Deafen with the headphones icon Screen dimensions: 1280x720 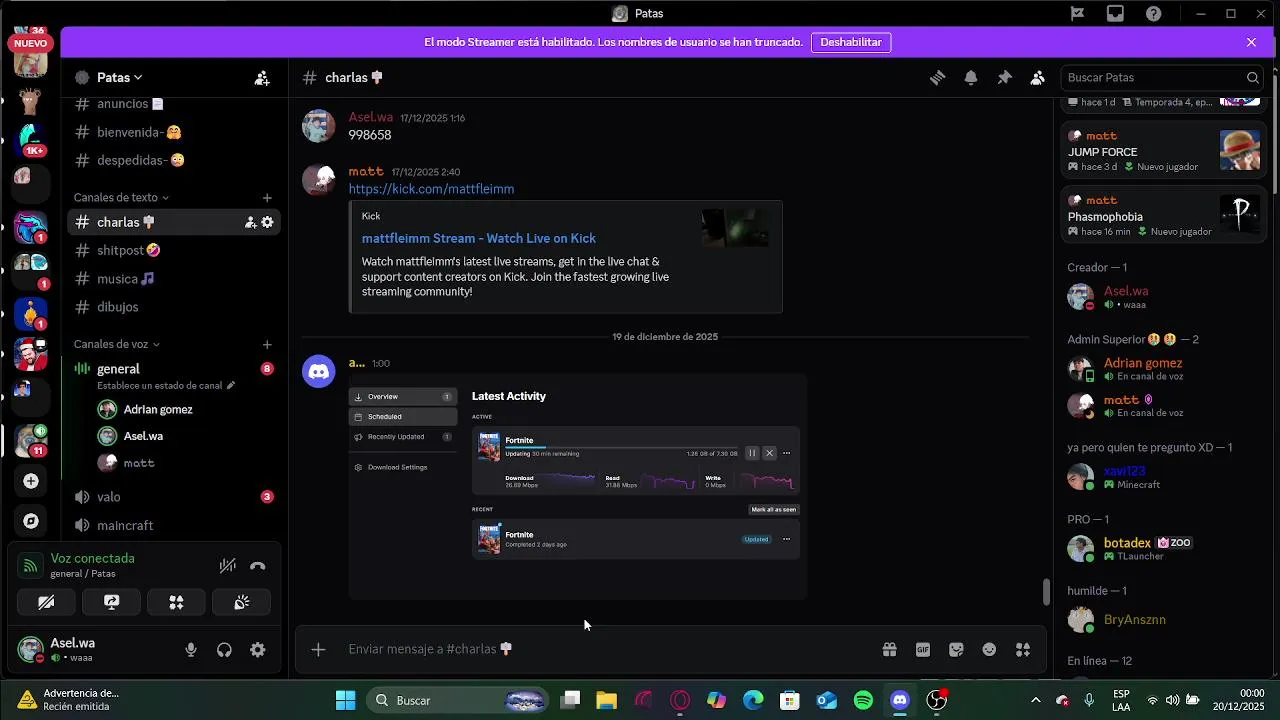[224, 650]
